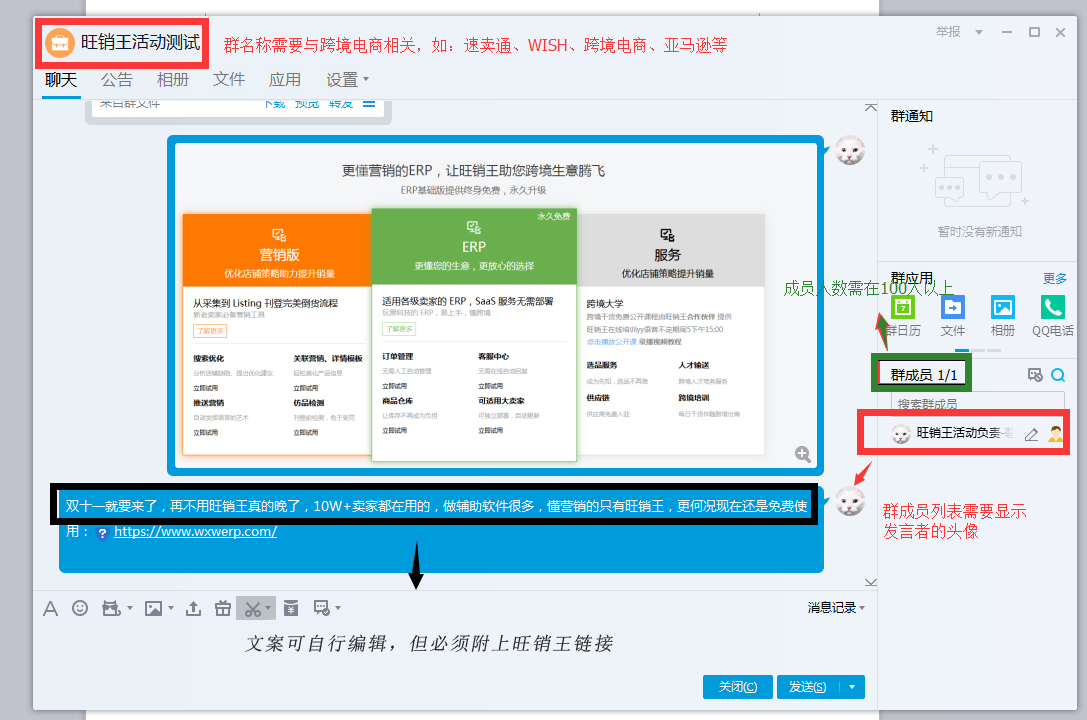Open the 文件 tab in the top bar
The image size is (1087, 720).
[x=229, y=80]
